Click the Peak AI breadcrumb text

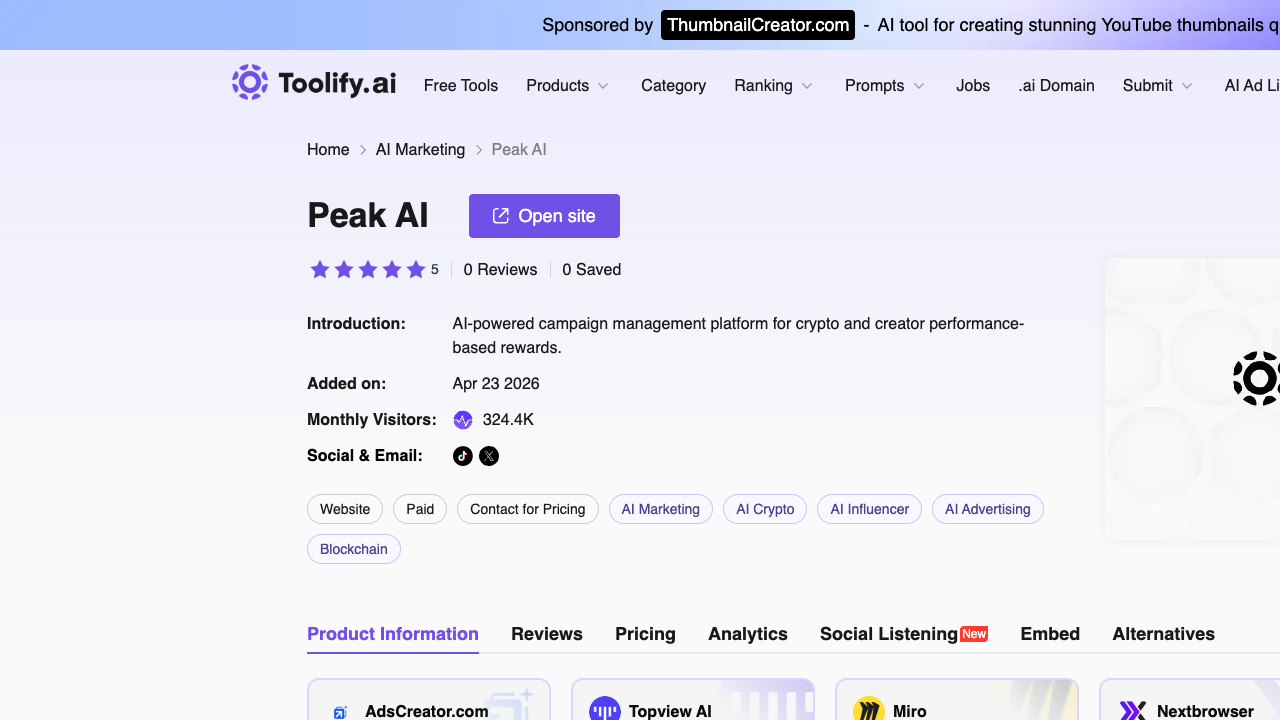(x=519, y=150)
